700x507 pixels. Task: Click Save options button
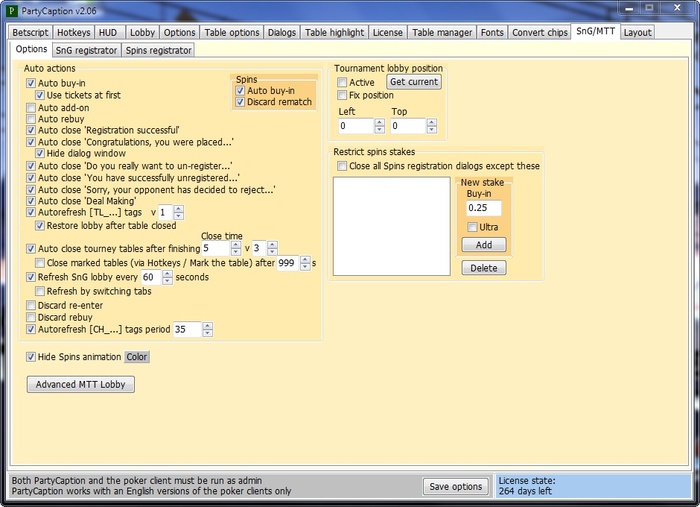tap(456, 486)
